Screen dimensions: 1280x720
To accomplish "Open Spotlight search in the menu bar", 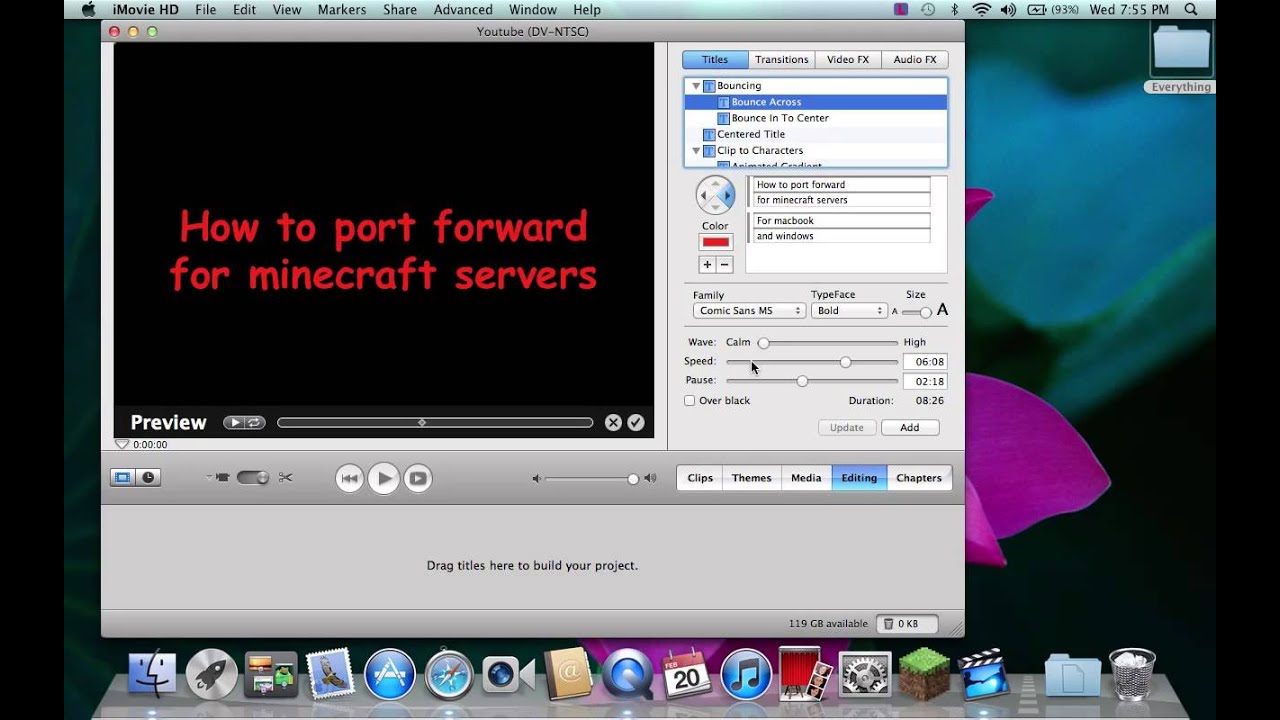I will [1191, 9].
